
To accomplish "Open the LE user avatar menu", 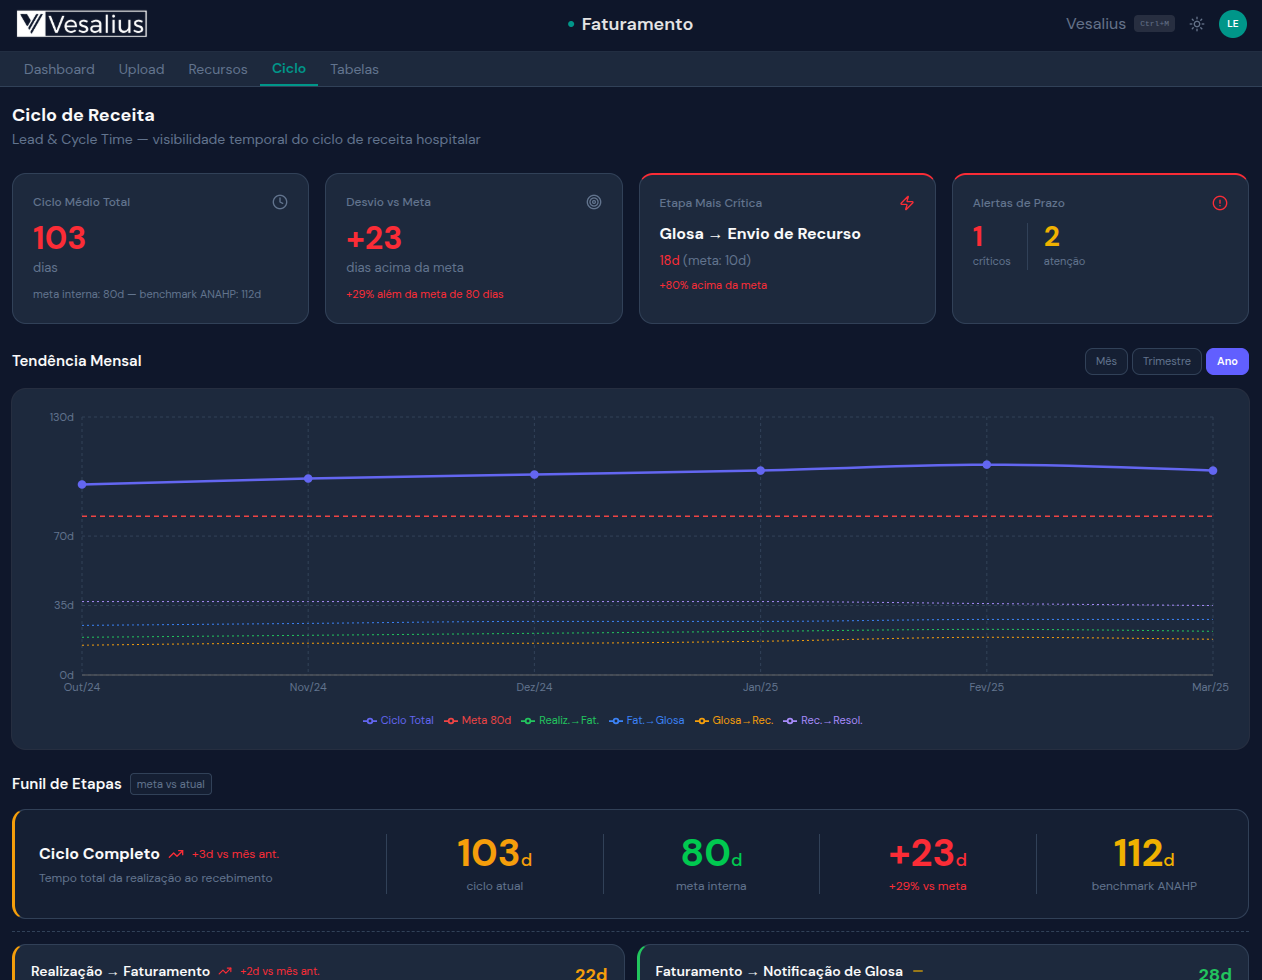I will (x=1232, y=24).
